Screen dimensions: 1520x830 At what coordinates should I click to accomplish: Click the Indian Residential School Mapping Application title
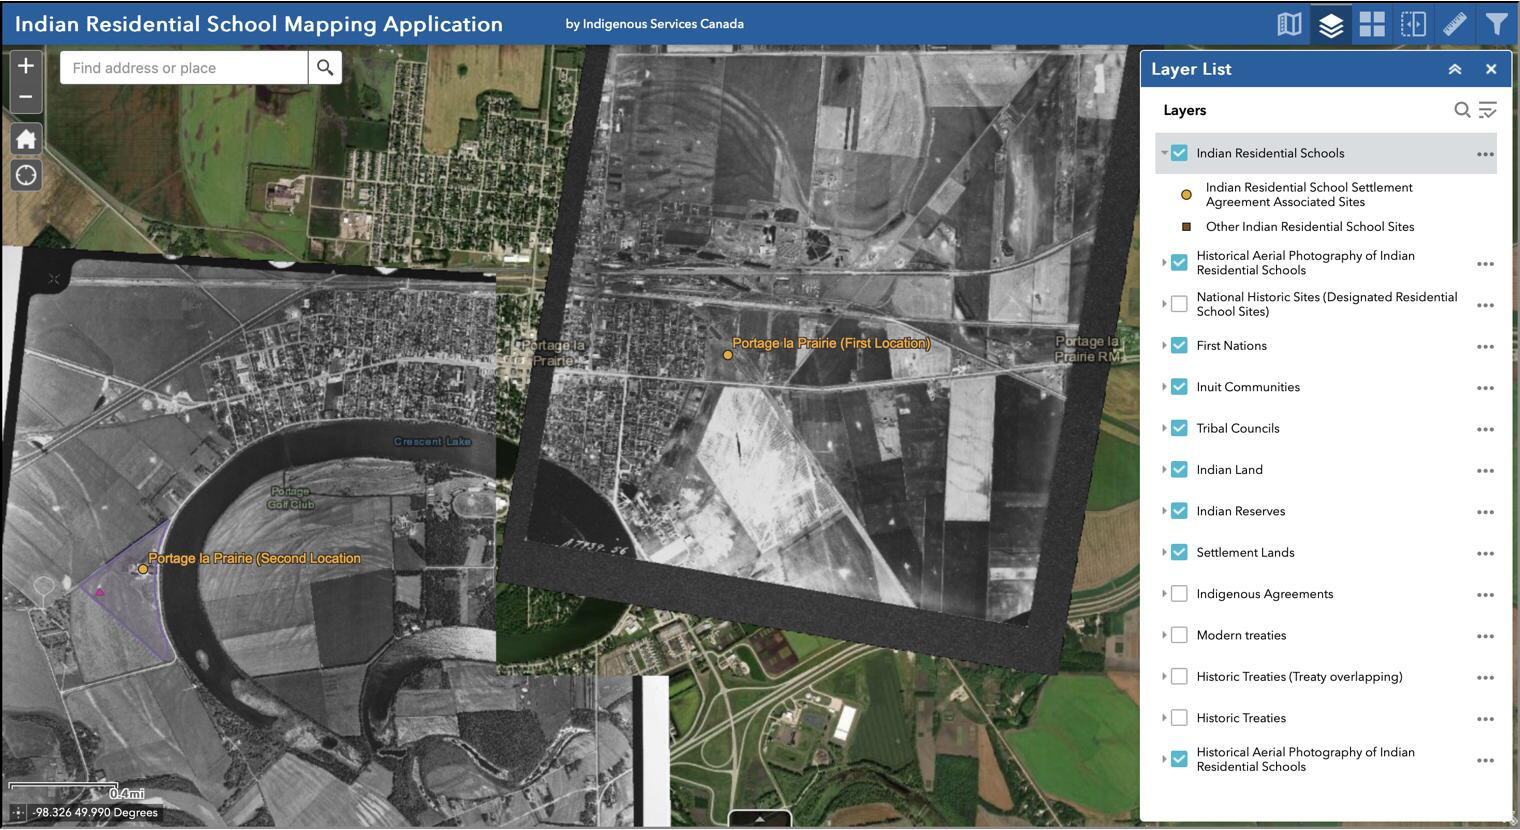click(259, 24)
